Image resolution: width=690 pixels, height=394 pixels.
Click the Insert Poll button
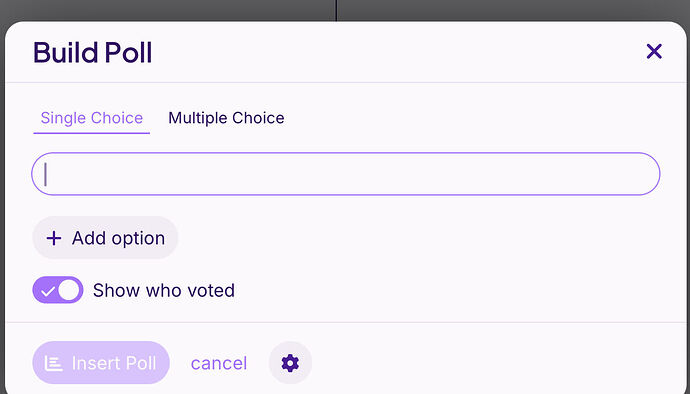(x=101, y=363)
